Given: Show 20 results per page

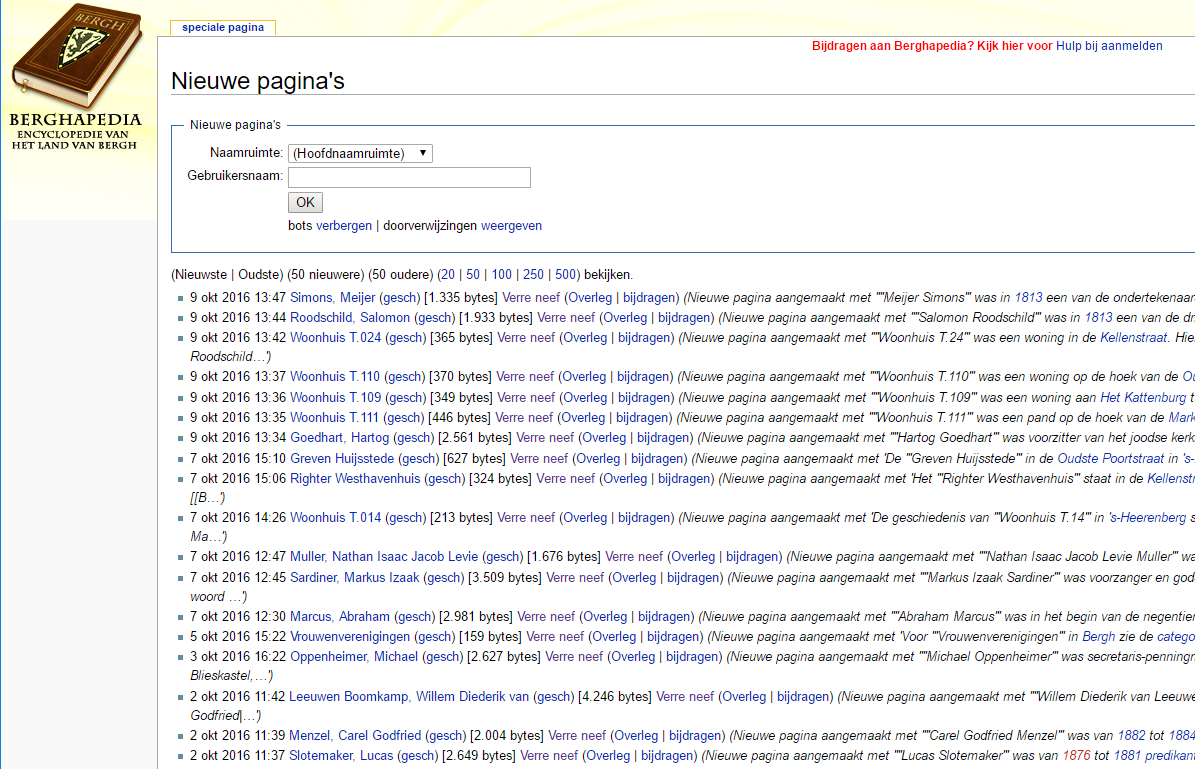Looking at the screenshot, I should point(447,274).
